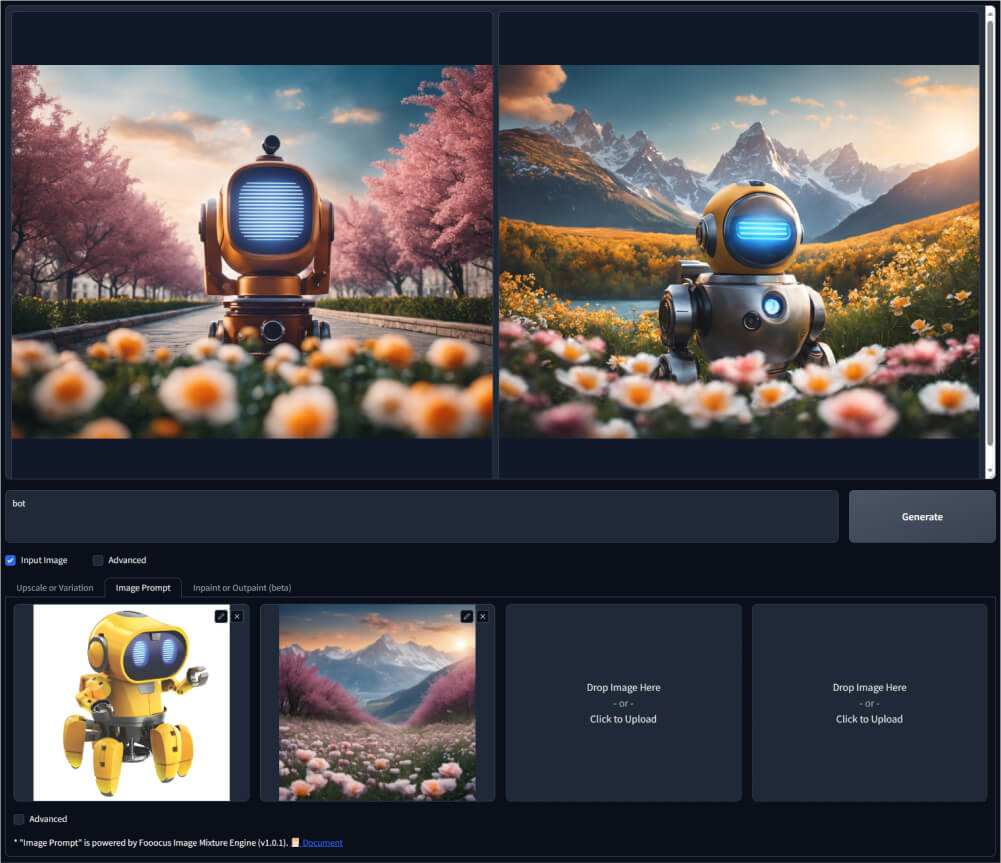1001x863 pixels.
Task: Remove the mountain flower field image with its X icon
Action: pyautogui.click(x=483, y=616)
